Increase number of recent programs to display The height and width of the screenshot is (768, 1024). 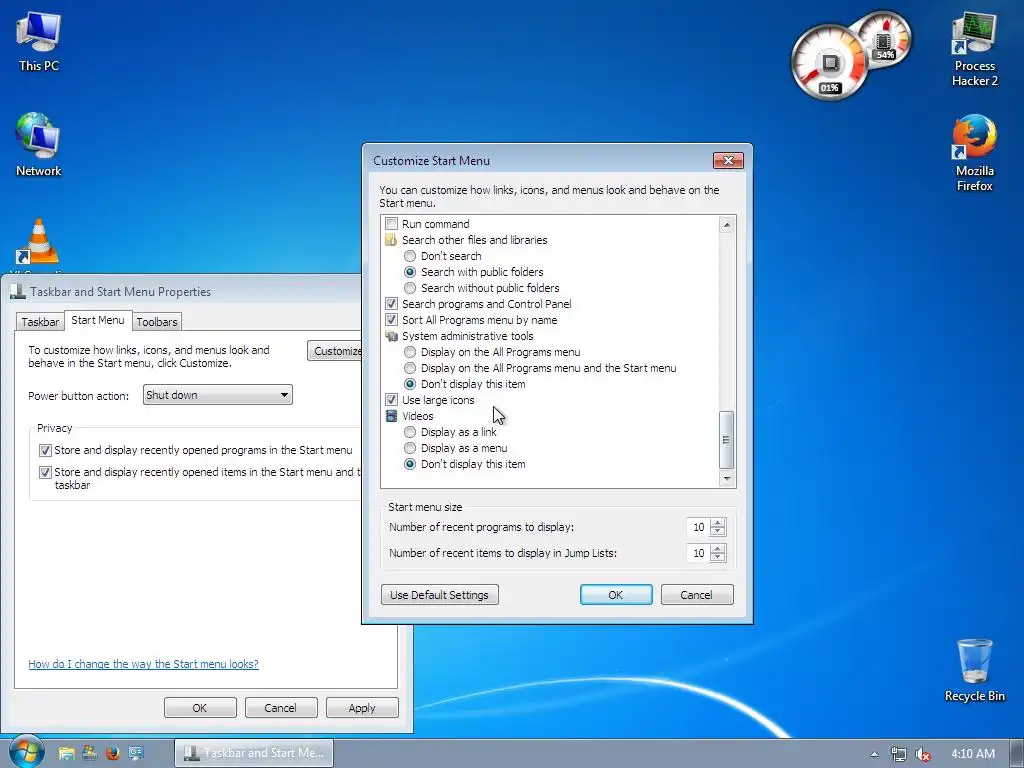[718, 522]
